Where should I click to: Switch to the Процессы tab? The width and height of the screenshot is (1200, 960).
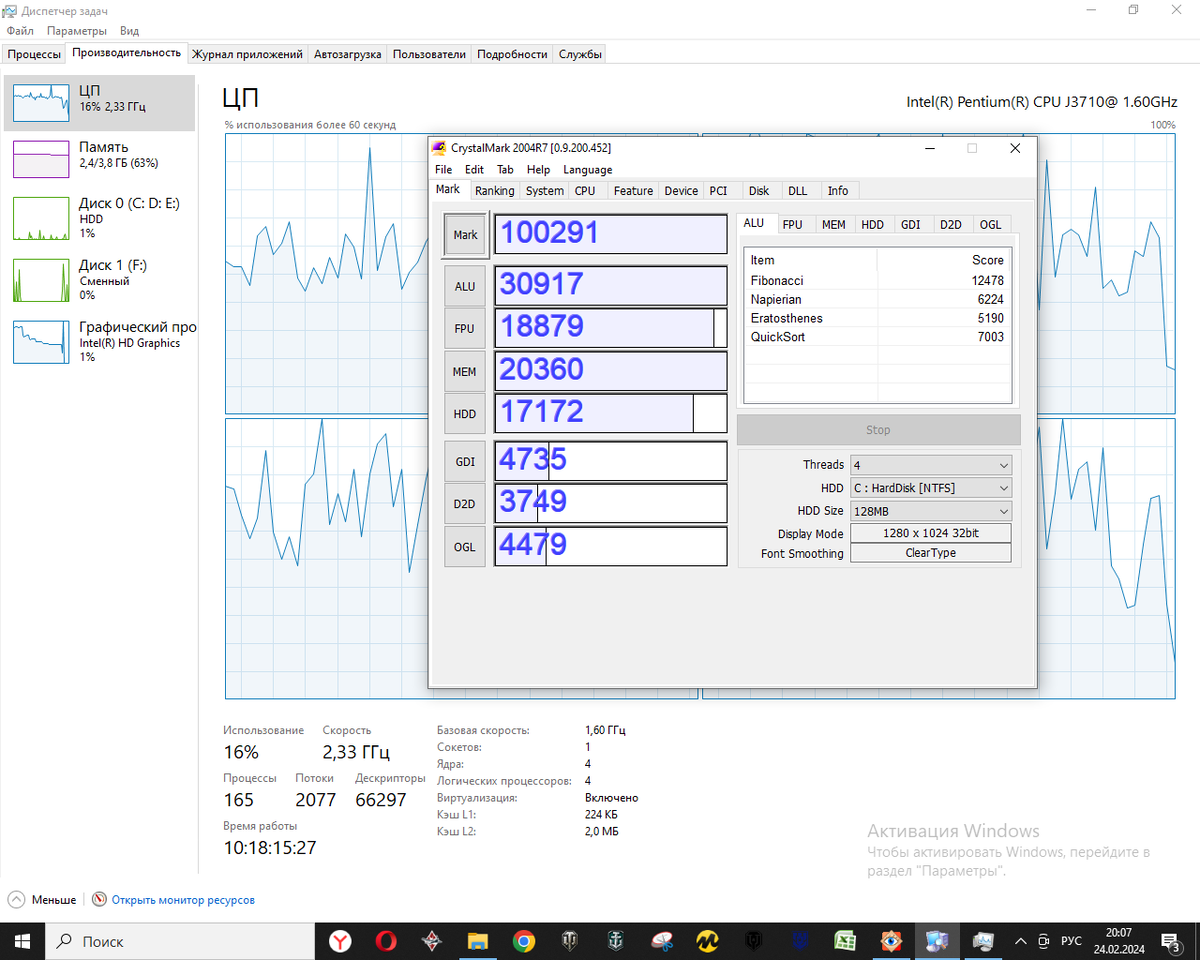point(34,54)
